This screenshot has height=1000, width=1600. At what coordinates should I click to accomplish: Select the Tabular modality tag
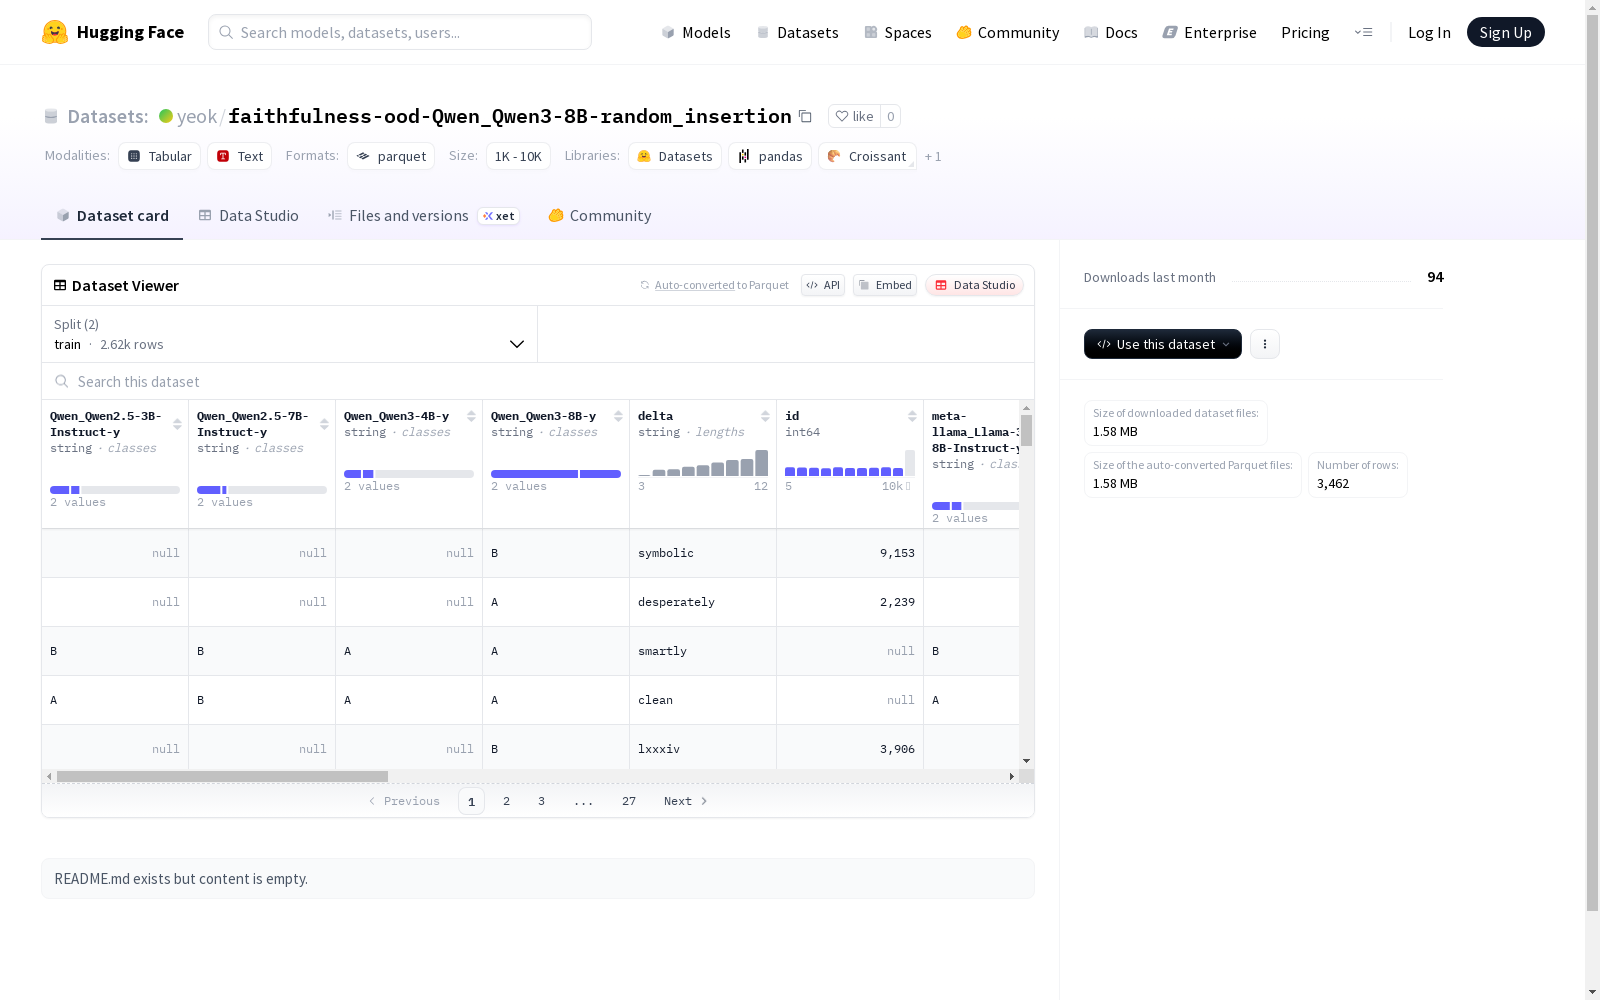coord(160,156)
